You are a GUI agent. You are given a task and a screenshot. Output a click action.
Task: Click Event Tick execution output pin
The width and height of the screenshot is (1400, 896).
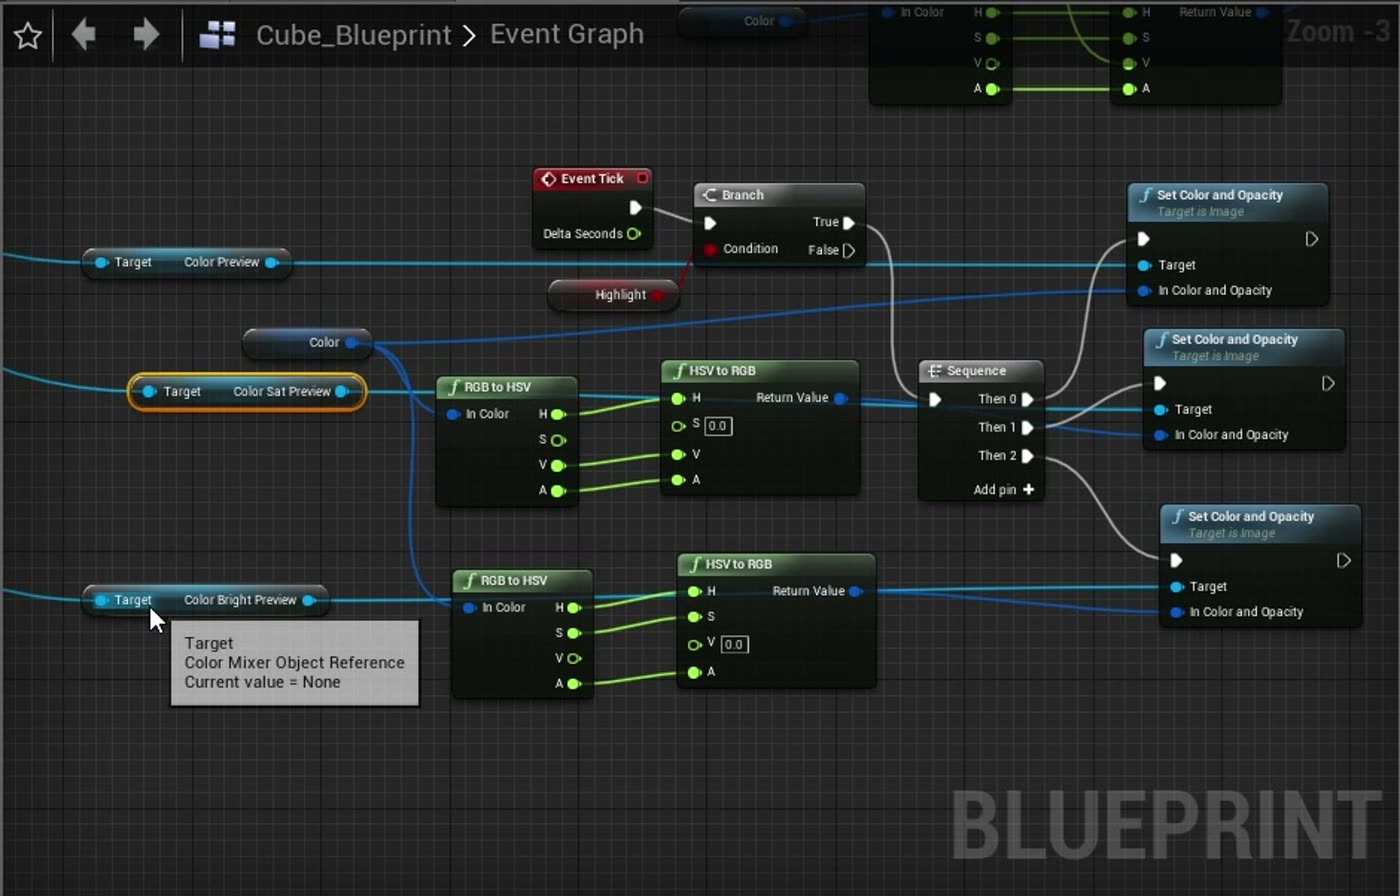635,207
